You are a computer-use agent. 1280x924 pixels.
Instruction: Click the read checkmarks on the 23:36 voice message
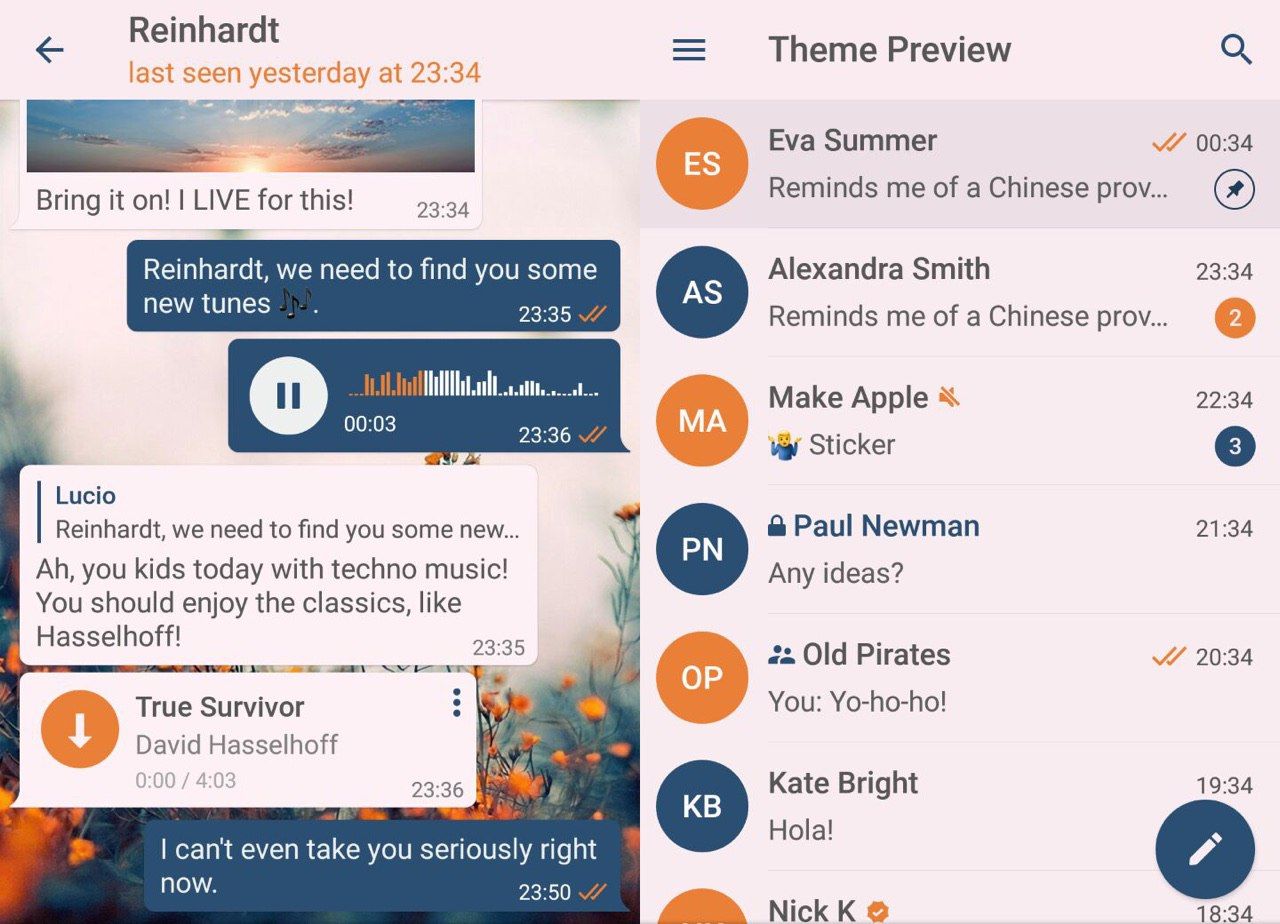(x=593, y=435)
